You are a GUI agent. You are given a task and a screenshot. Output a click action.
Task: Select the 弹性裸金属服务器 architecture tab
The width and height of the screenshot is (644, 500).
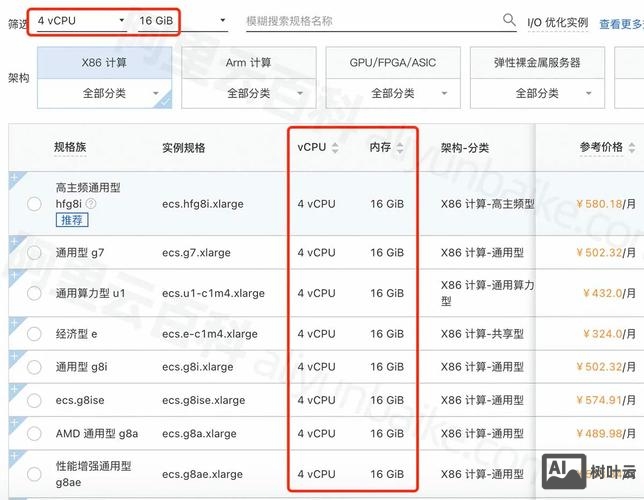click(537, 63)
